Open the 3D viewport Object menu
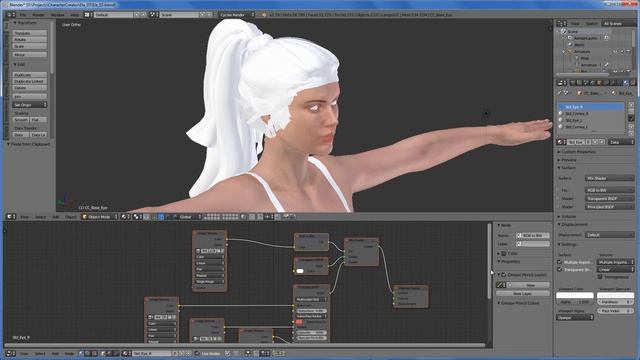The image size is (640, 360). 71,217
